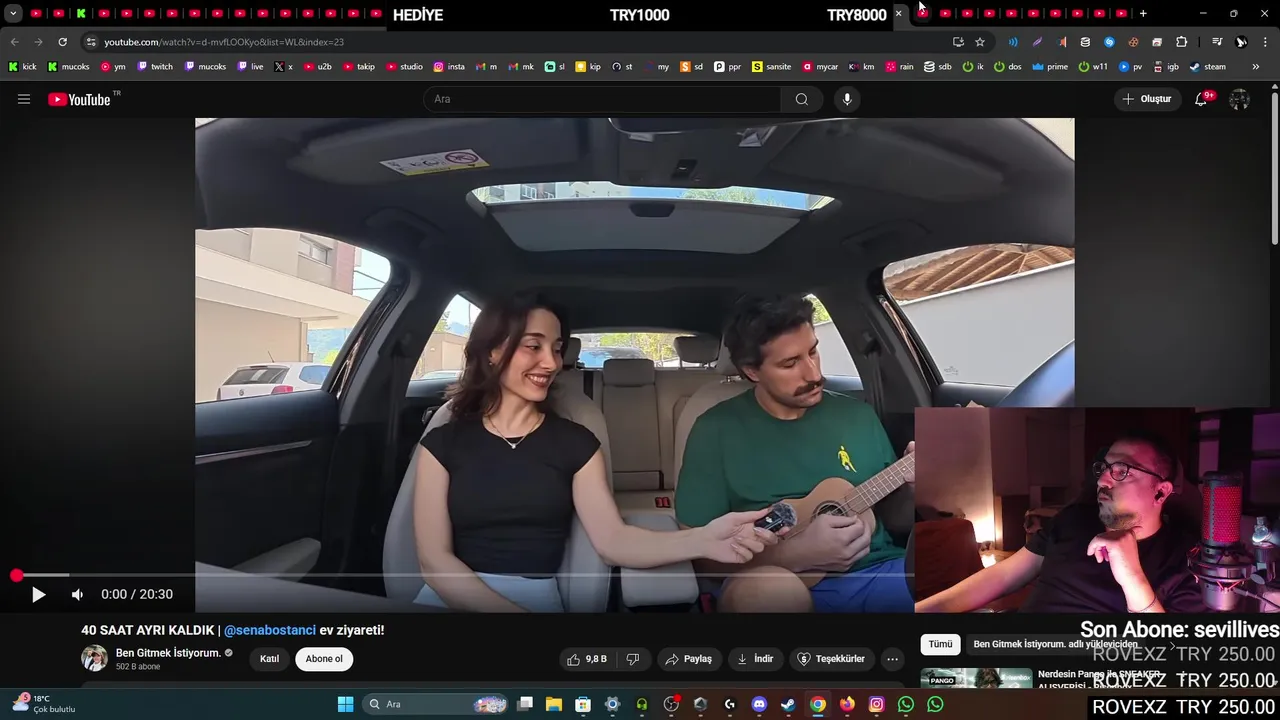Open OBS Studio from the taskbar
Image resolution: width=1280 pixels, height=720 pixels.
pyautogui.click(x=671, y=704)
